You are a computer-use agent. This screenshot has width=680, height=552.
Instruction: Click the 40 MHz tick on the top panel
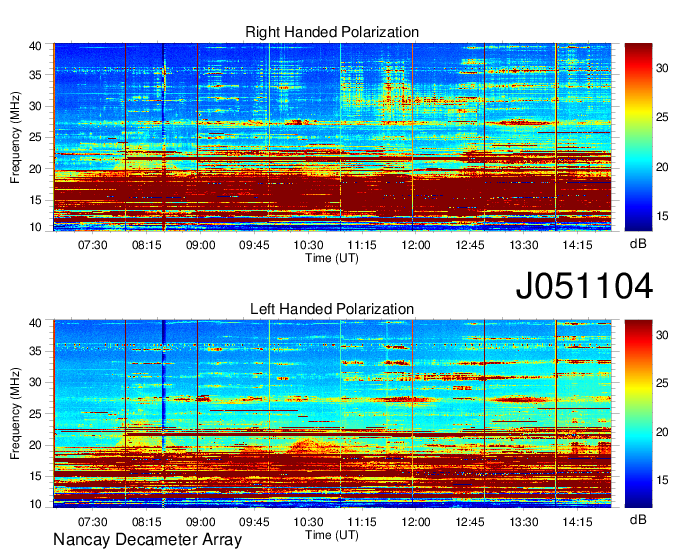point(35,46)
